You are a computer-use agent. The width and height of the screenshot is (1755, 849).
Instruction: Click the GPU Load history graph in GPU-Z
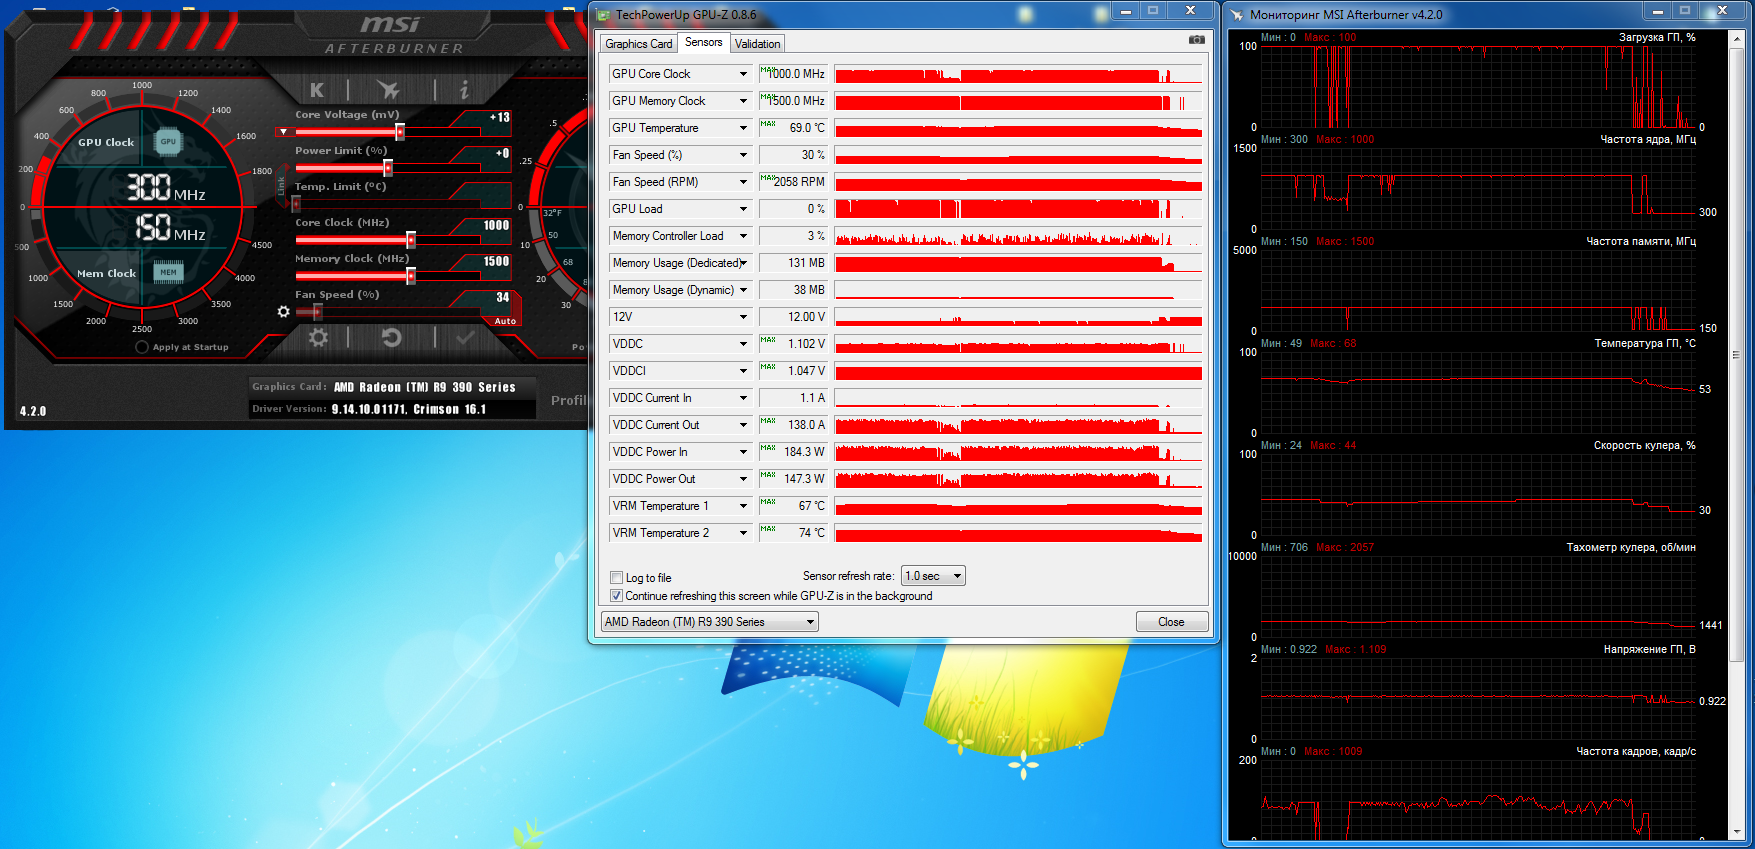1018,209
